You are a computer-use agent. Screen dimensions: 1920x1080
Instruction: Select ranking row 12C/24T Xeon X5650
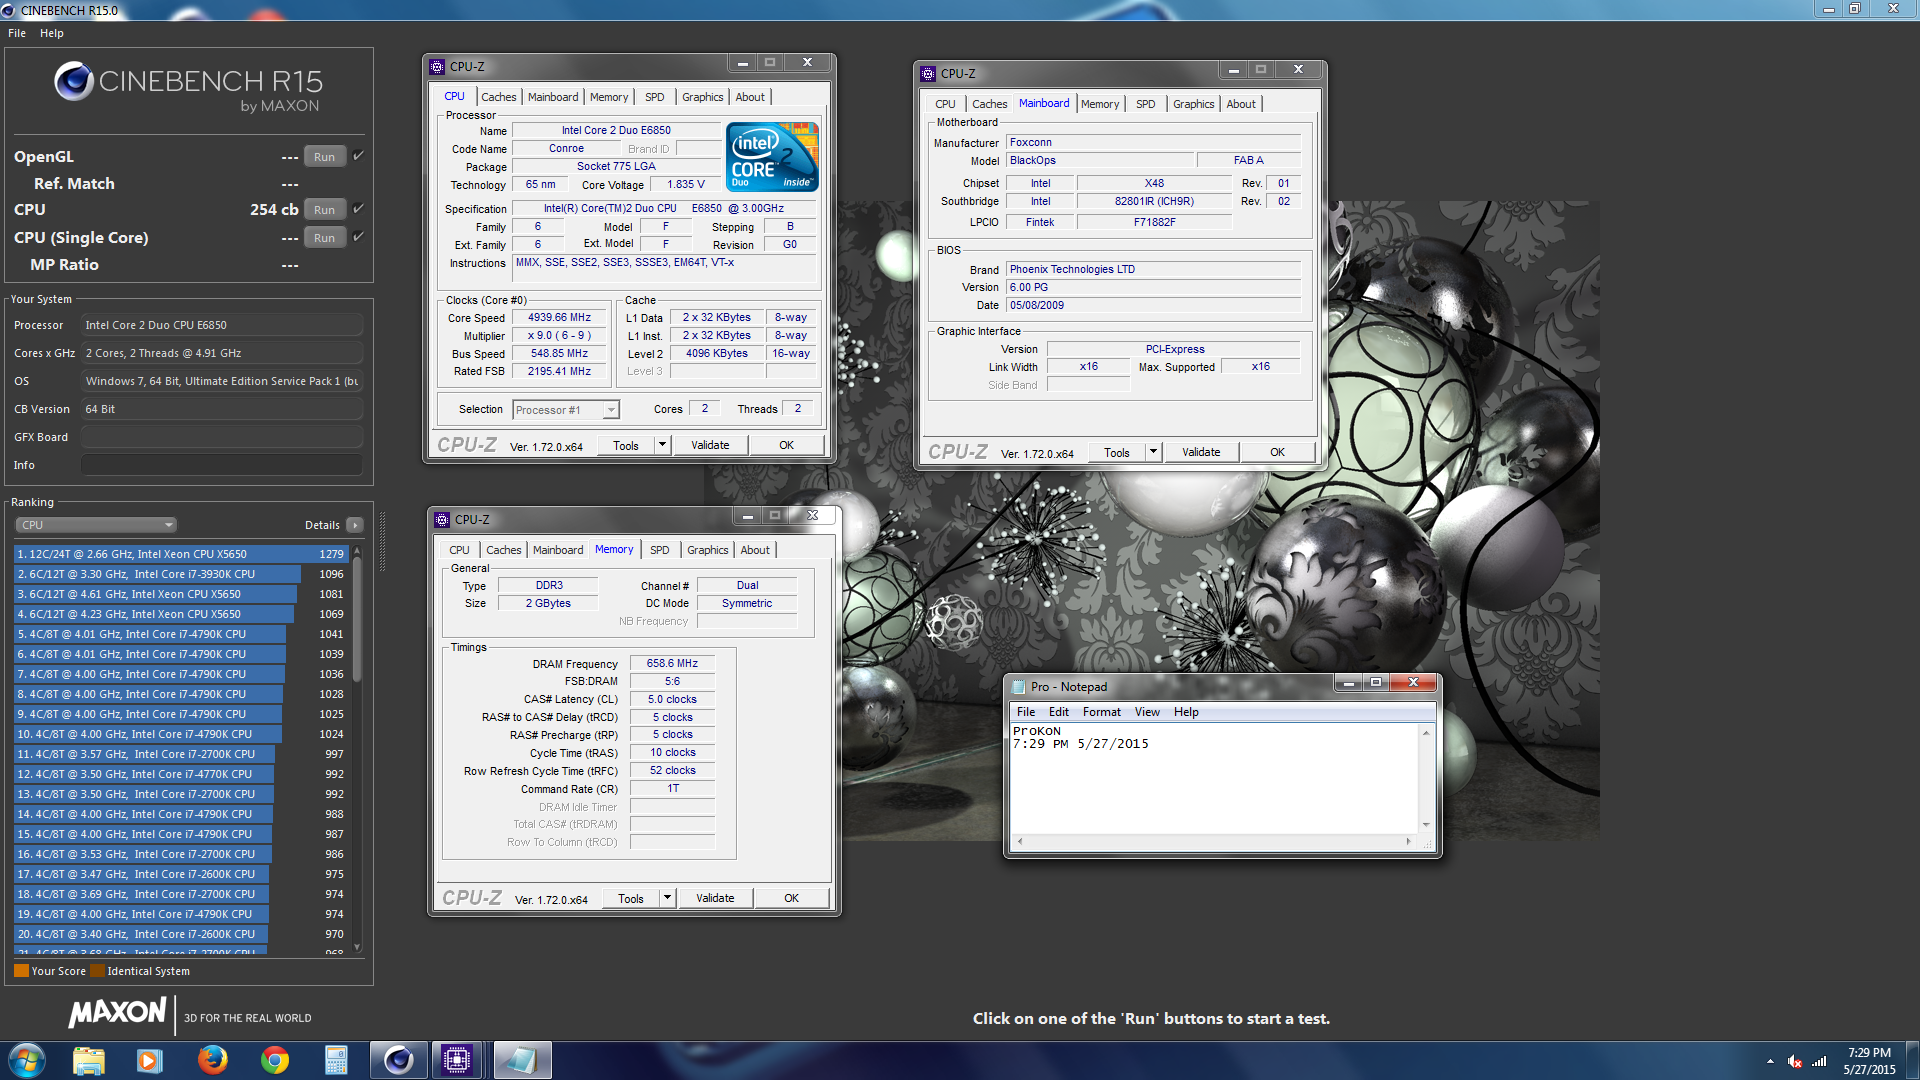coord(181,554)
